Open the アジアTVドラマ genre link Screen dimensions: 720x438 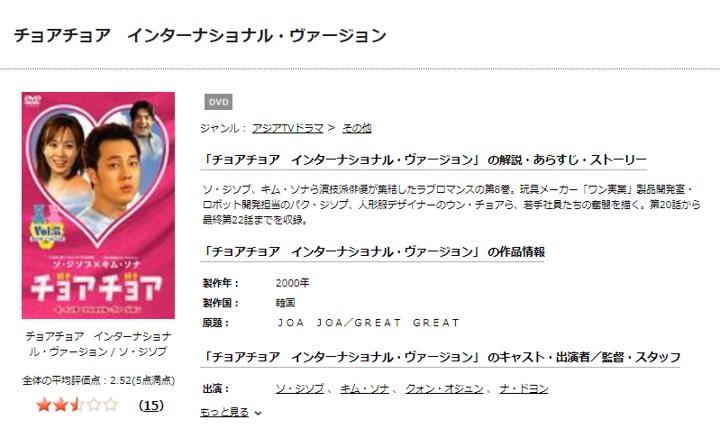(x=288, y=128)
